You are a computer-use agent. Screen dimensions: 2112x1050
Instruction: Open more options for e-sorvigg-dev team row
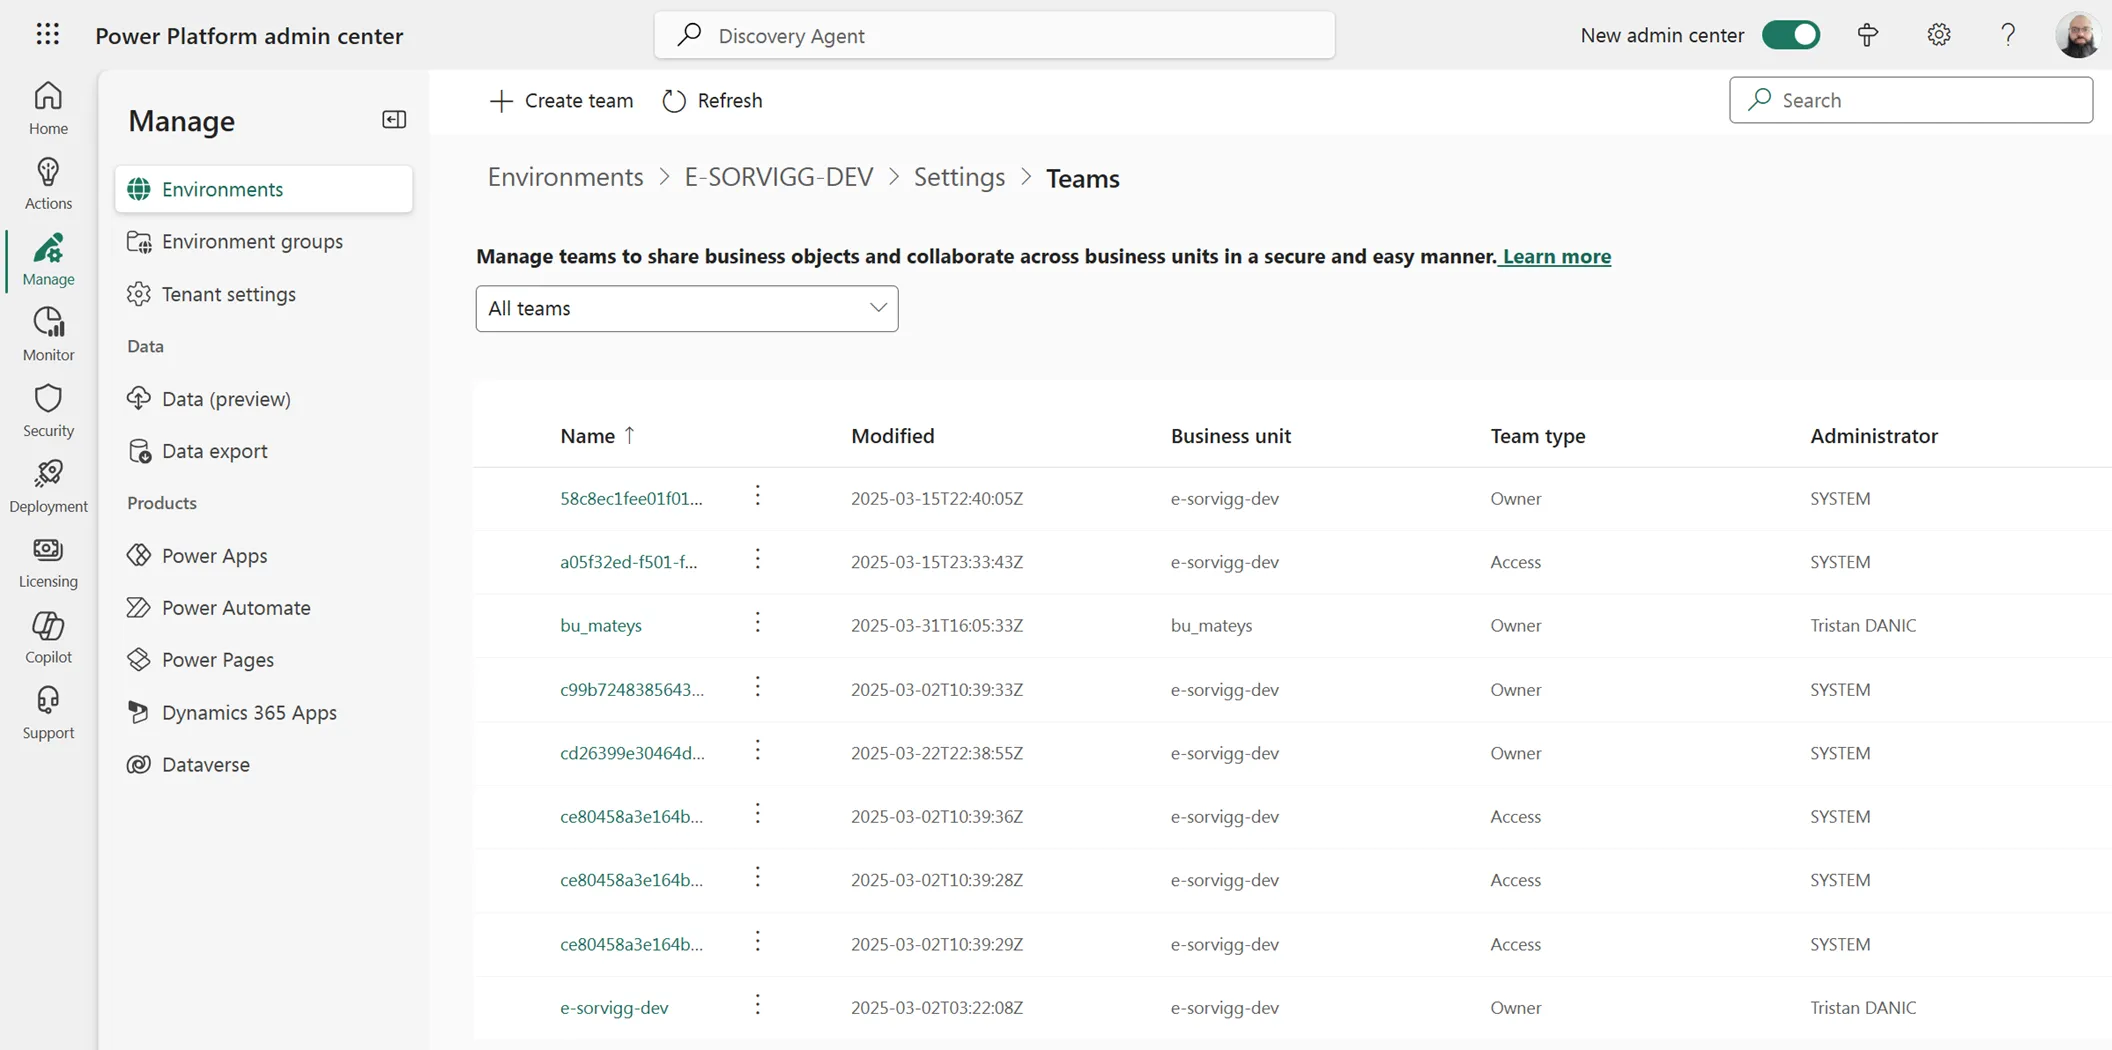(x=757, y=1005)
